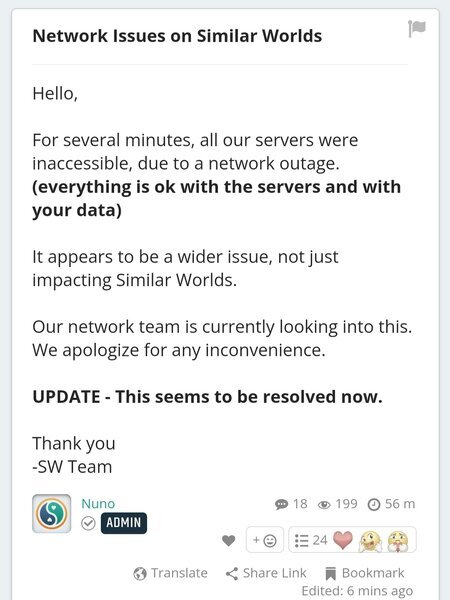Image resolution: width=450 pixels, height=600 pixels.
Task: Click the comments speech bubble icon
Action: point(281,504)
